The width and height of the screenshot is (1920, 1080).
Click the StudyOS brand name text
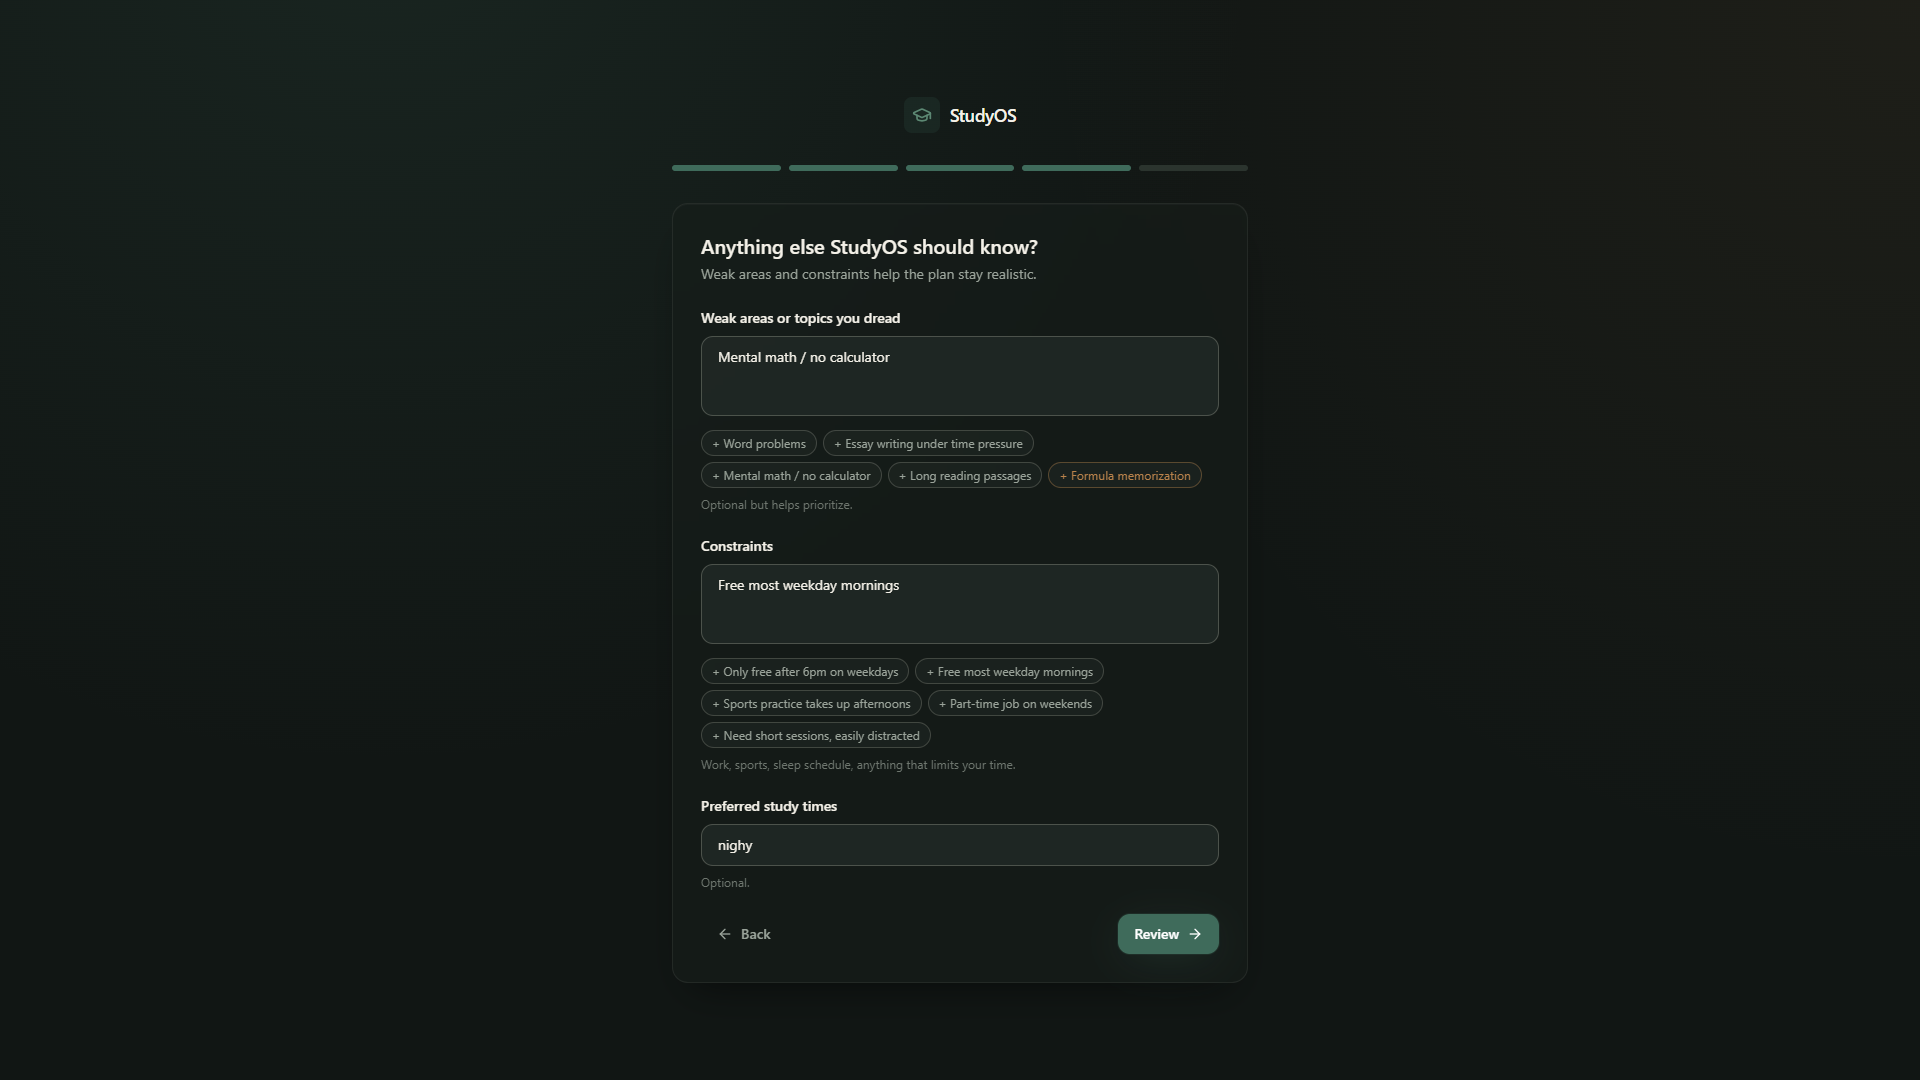pyautogui.click(x=982, y=116)
